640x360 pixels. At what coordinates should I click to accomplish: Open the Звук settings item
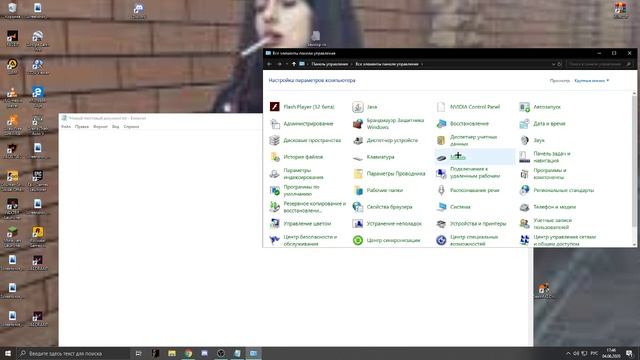pos(532,140)
